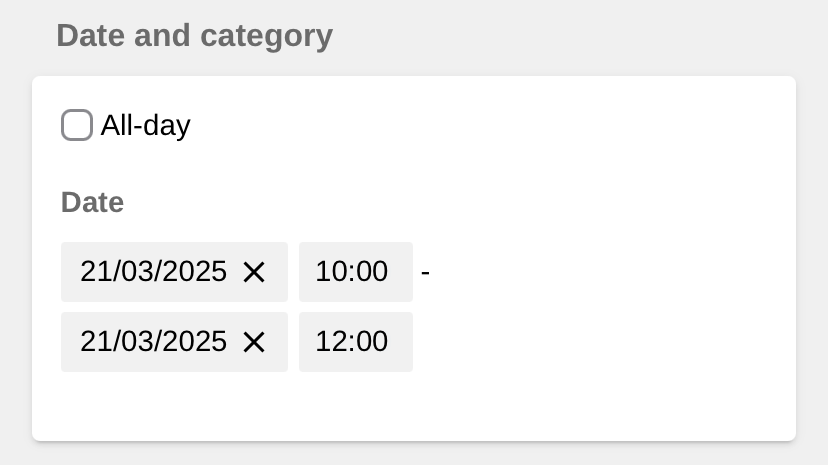Click the X beside the 10:00 row date

pyautogui.click(x=254, y=272)
